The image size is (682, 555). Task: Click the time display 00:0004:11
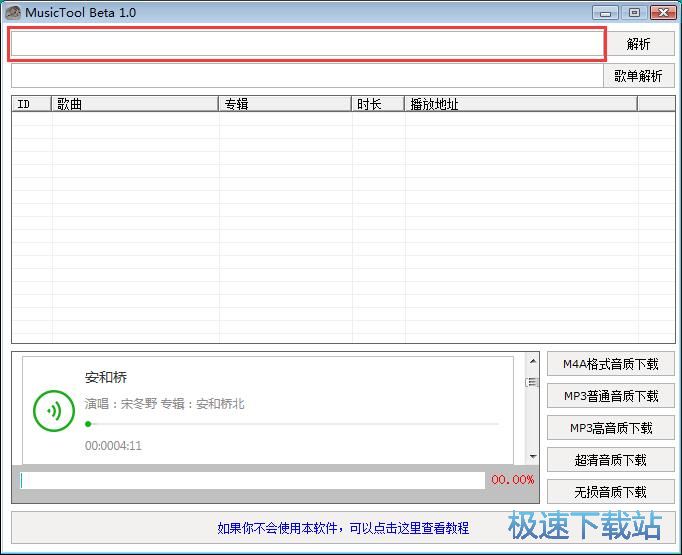(x=113, y=445)
